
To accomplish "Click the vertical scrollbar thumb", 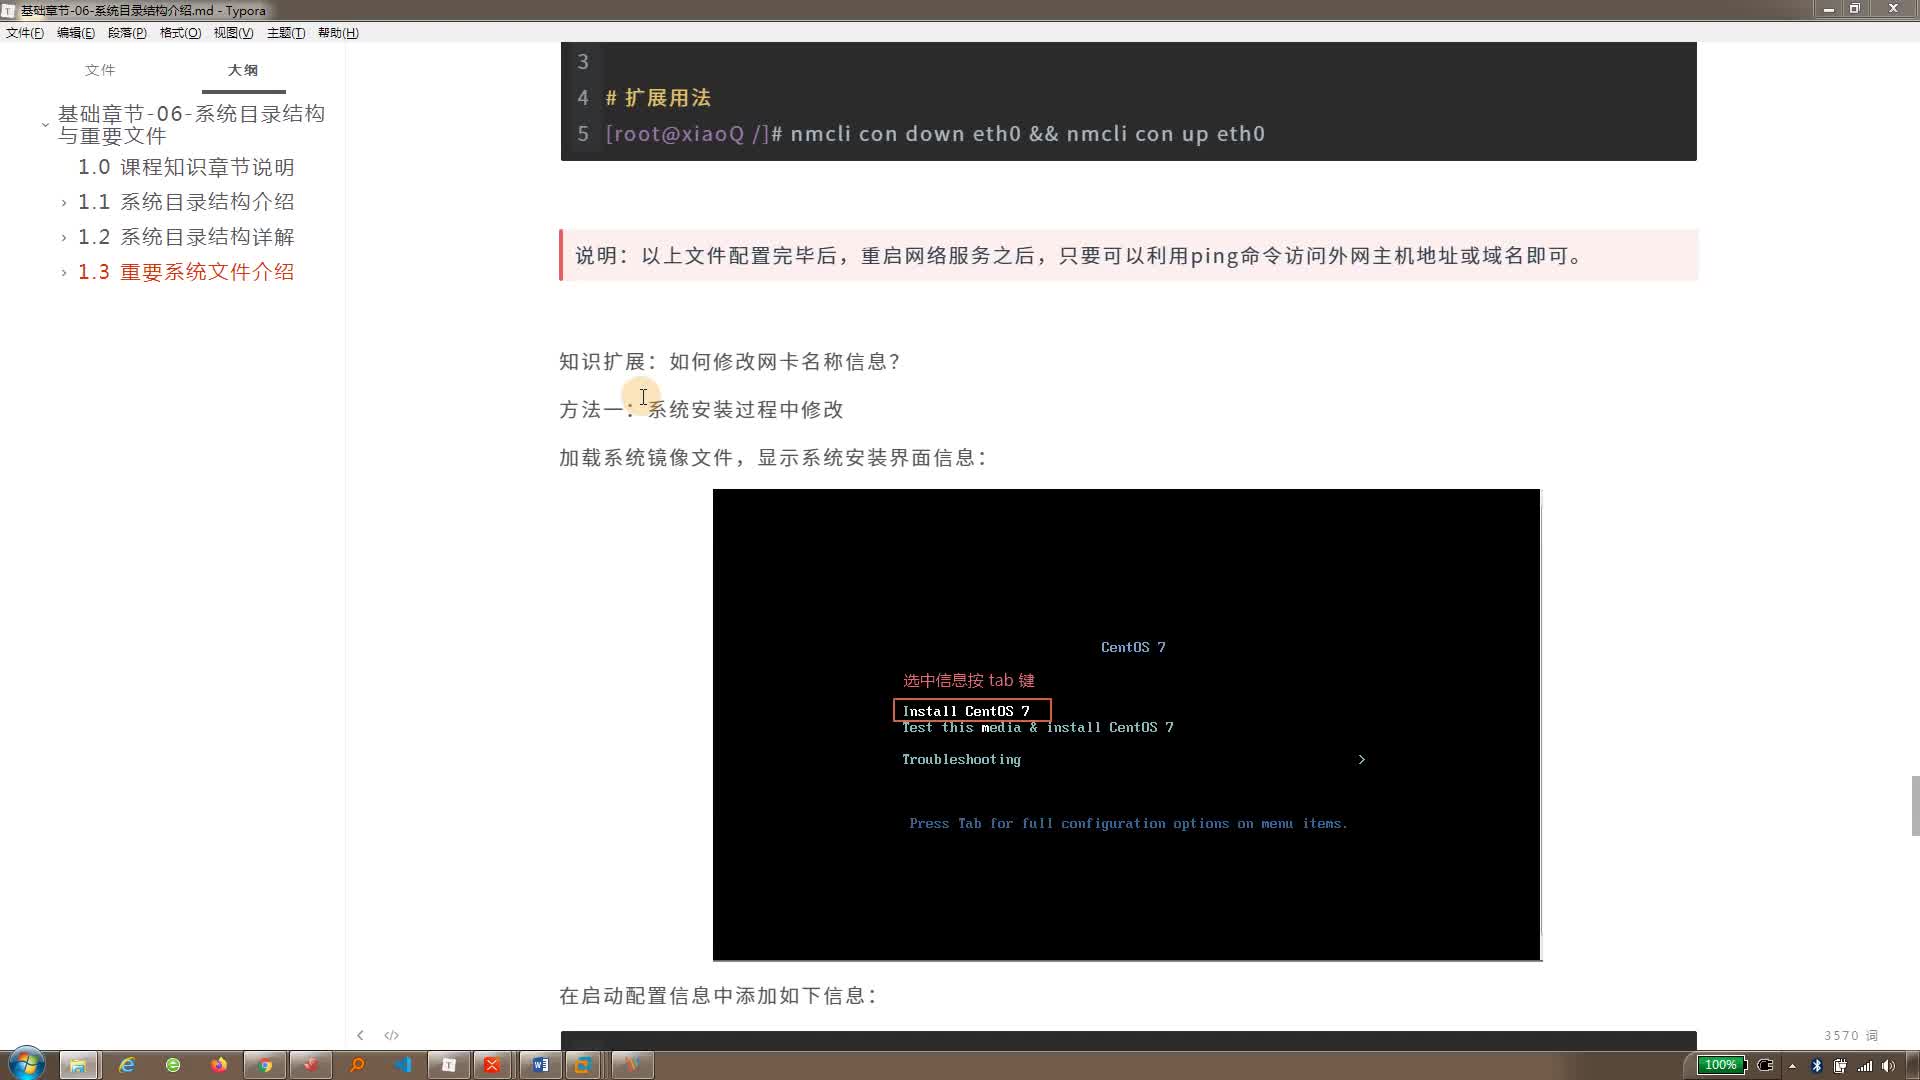I will pyautogui.click(x=1915, y=805).
